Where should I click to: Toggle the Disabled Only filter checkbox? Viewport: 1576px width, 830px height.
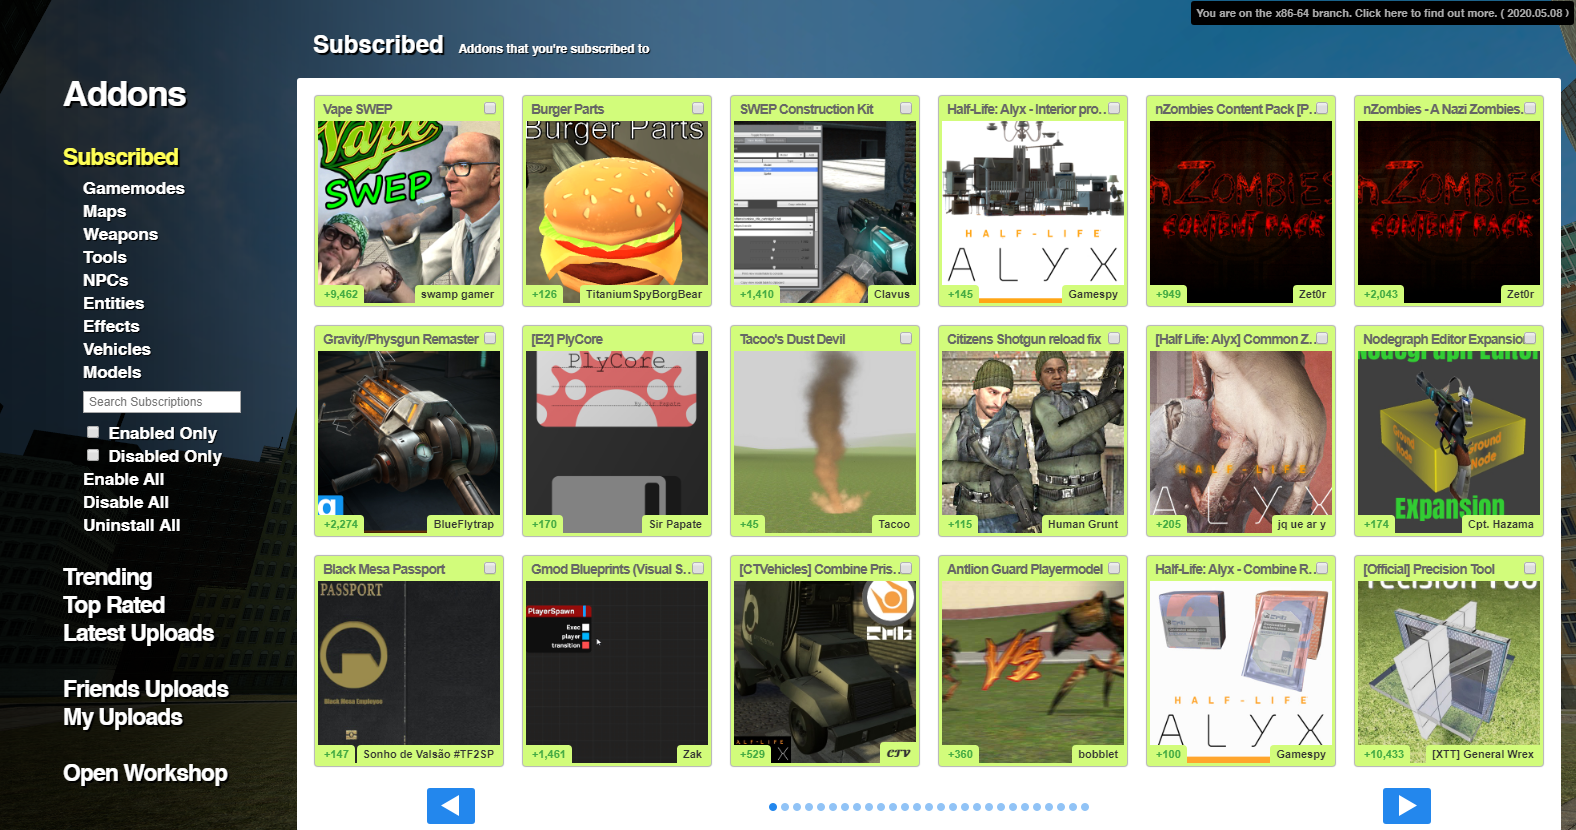coord(93,455)
